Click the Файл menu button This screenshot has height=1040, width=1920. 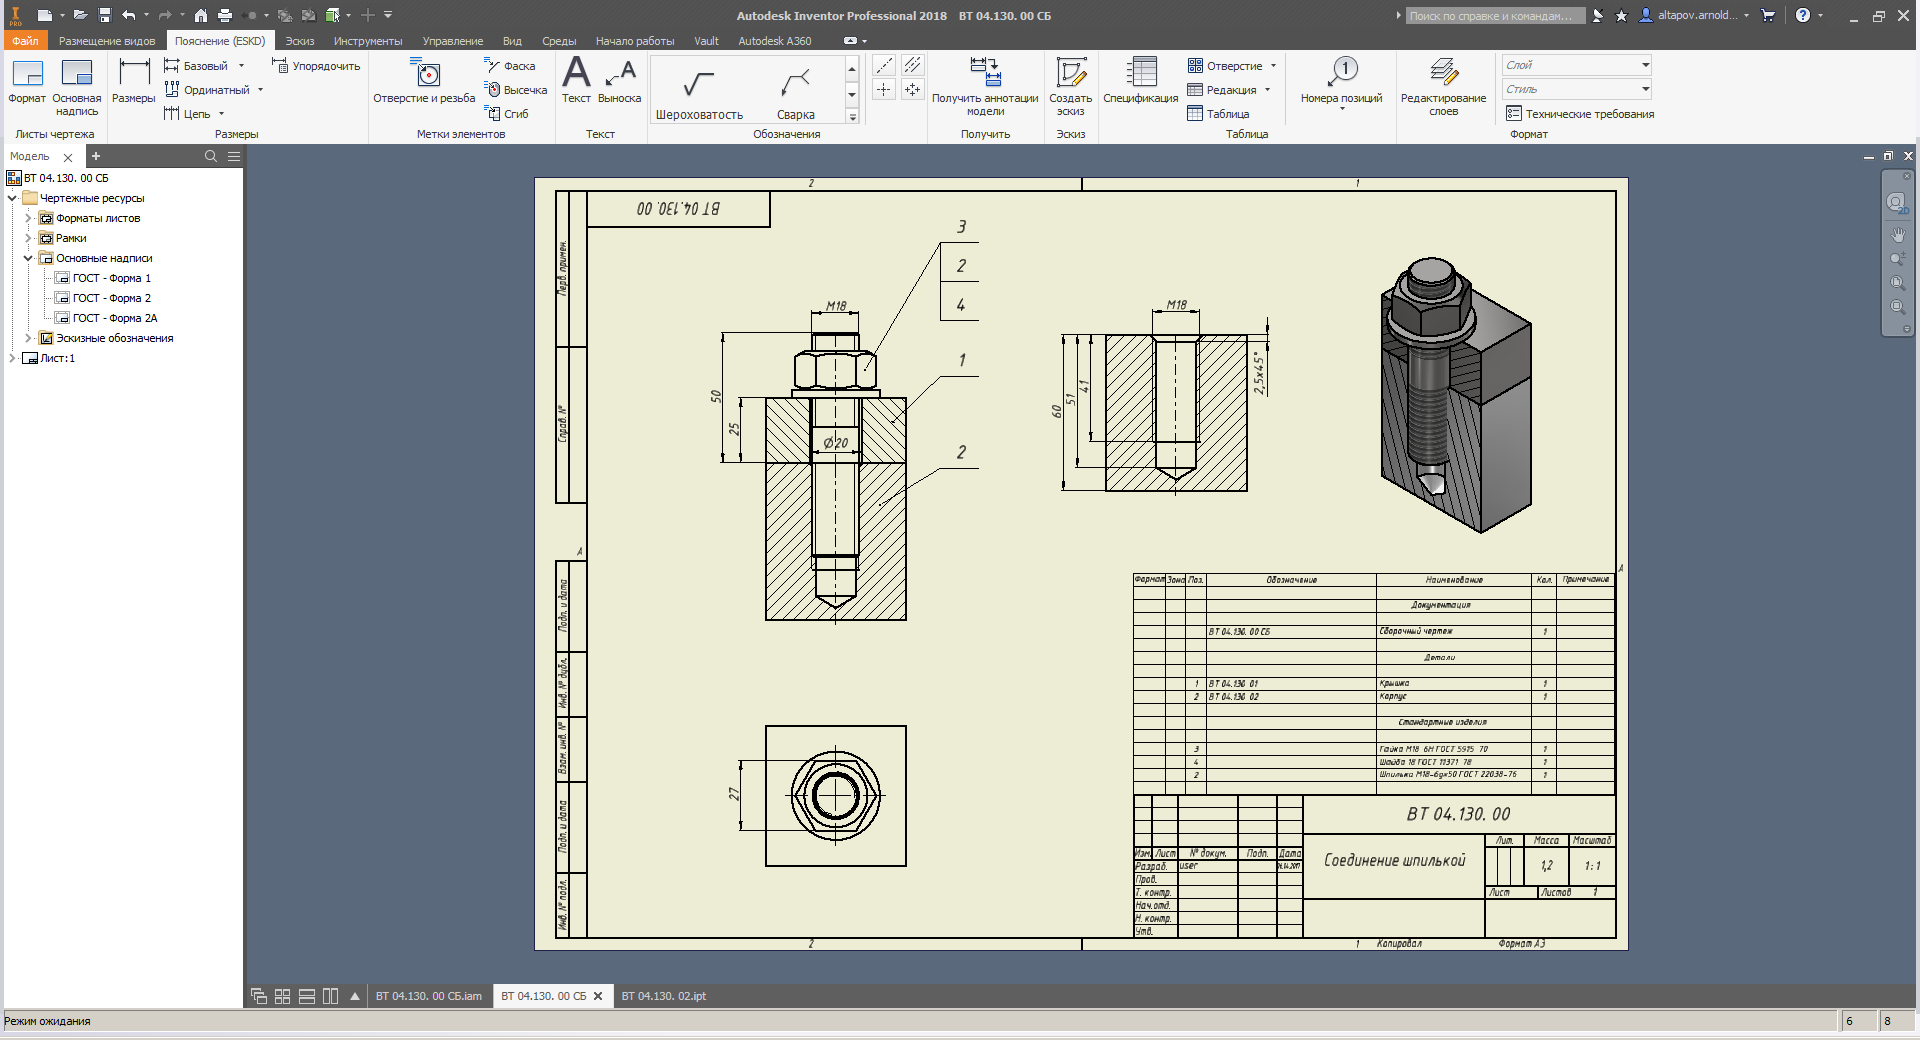coord(25,41)
